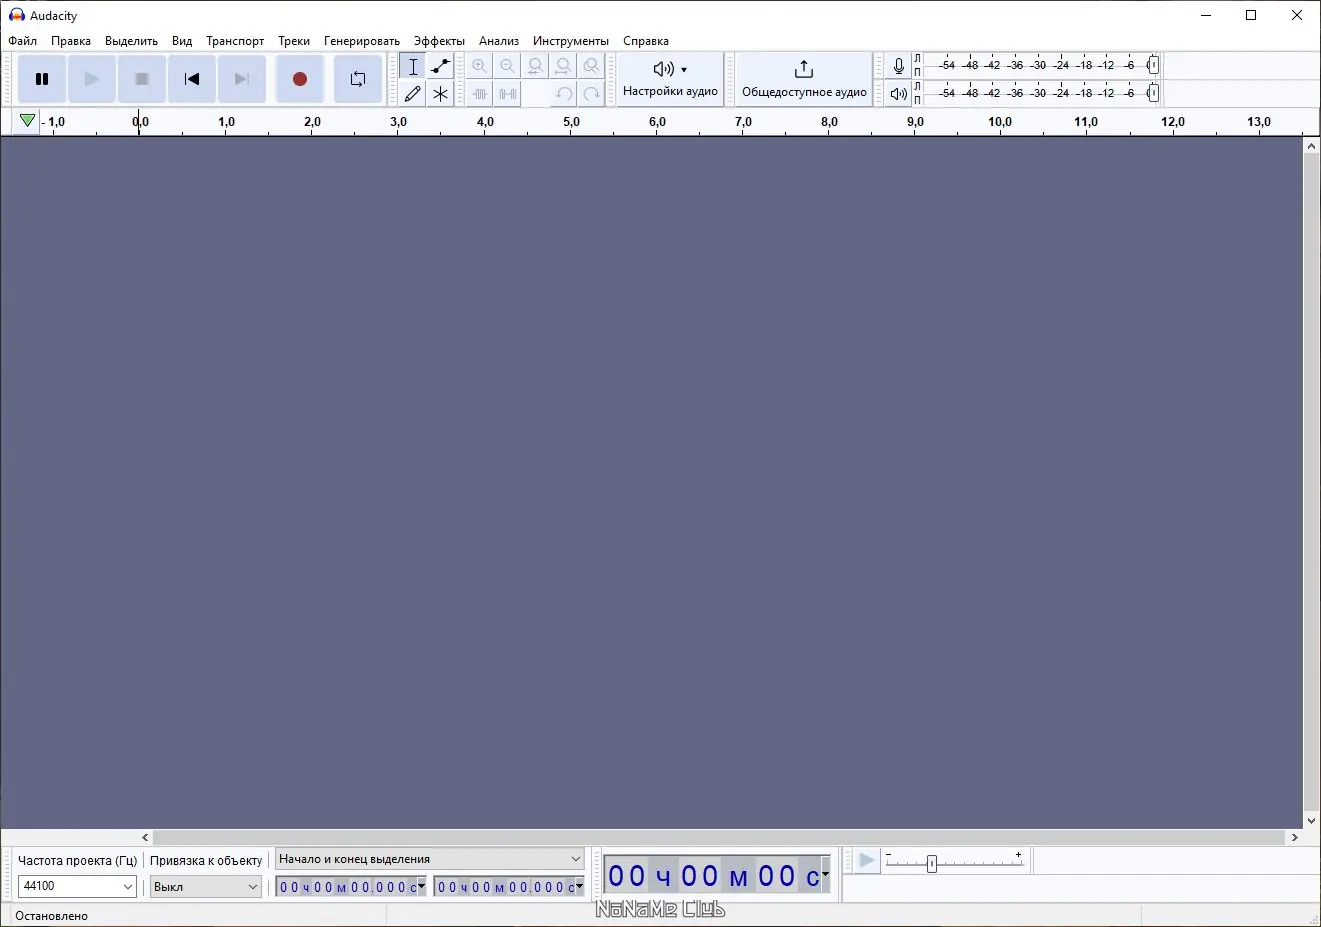
Task: Toggle the Loop playback button
Action: [x=358, y=79]
